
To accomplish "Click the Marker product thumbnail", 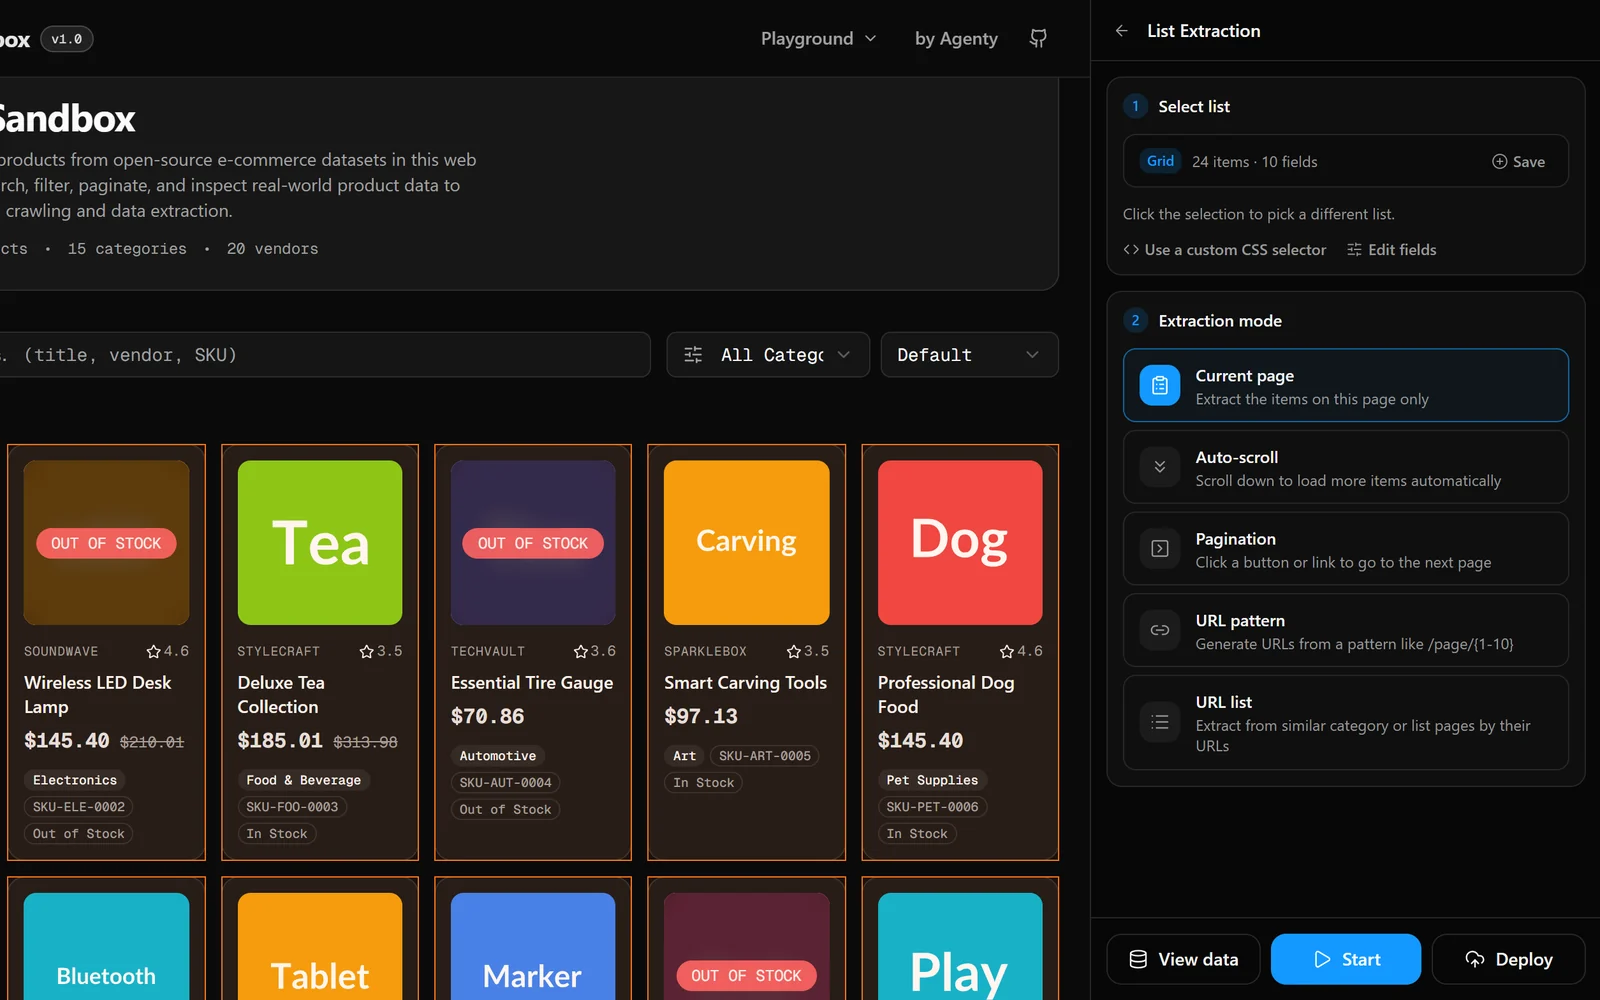I will pos(533,946).
